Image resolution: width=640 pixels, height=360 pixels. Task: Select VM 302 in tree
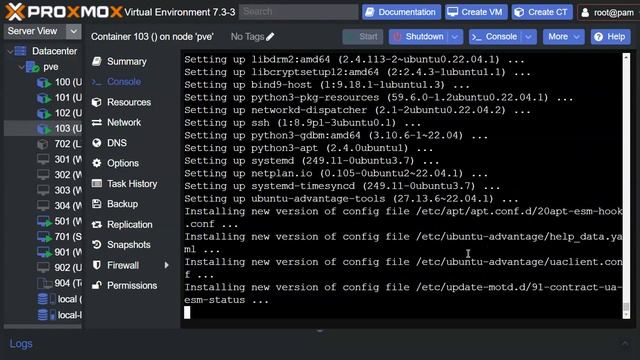43,175
